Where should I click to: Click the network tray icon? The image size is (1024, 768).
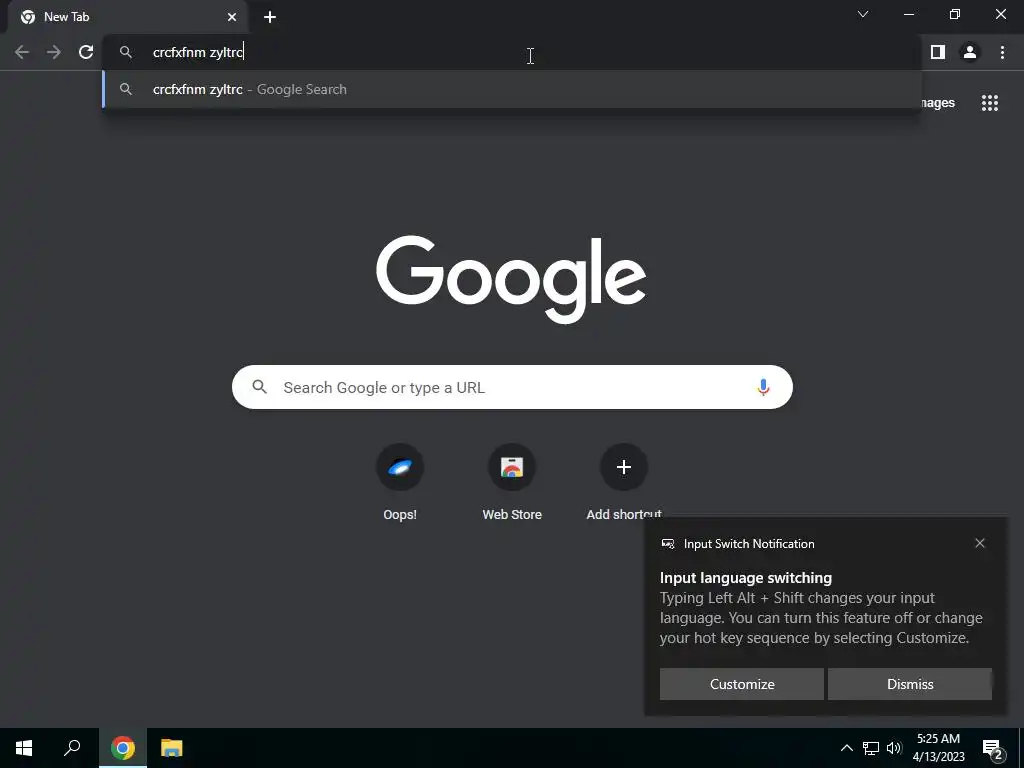pyautogui.click(x=871, y=748)
